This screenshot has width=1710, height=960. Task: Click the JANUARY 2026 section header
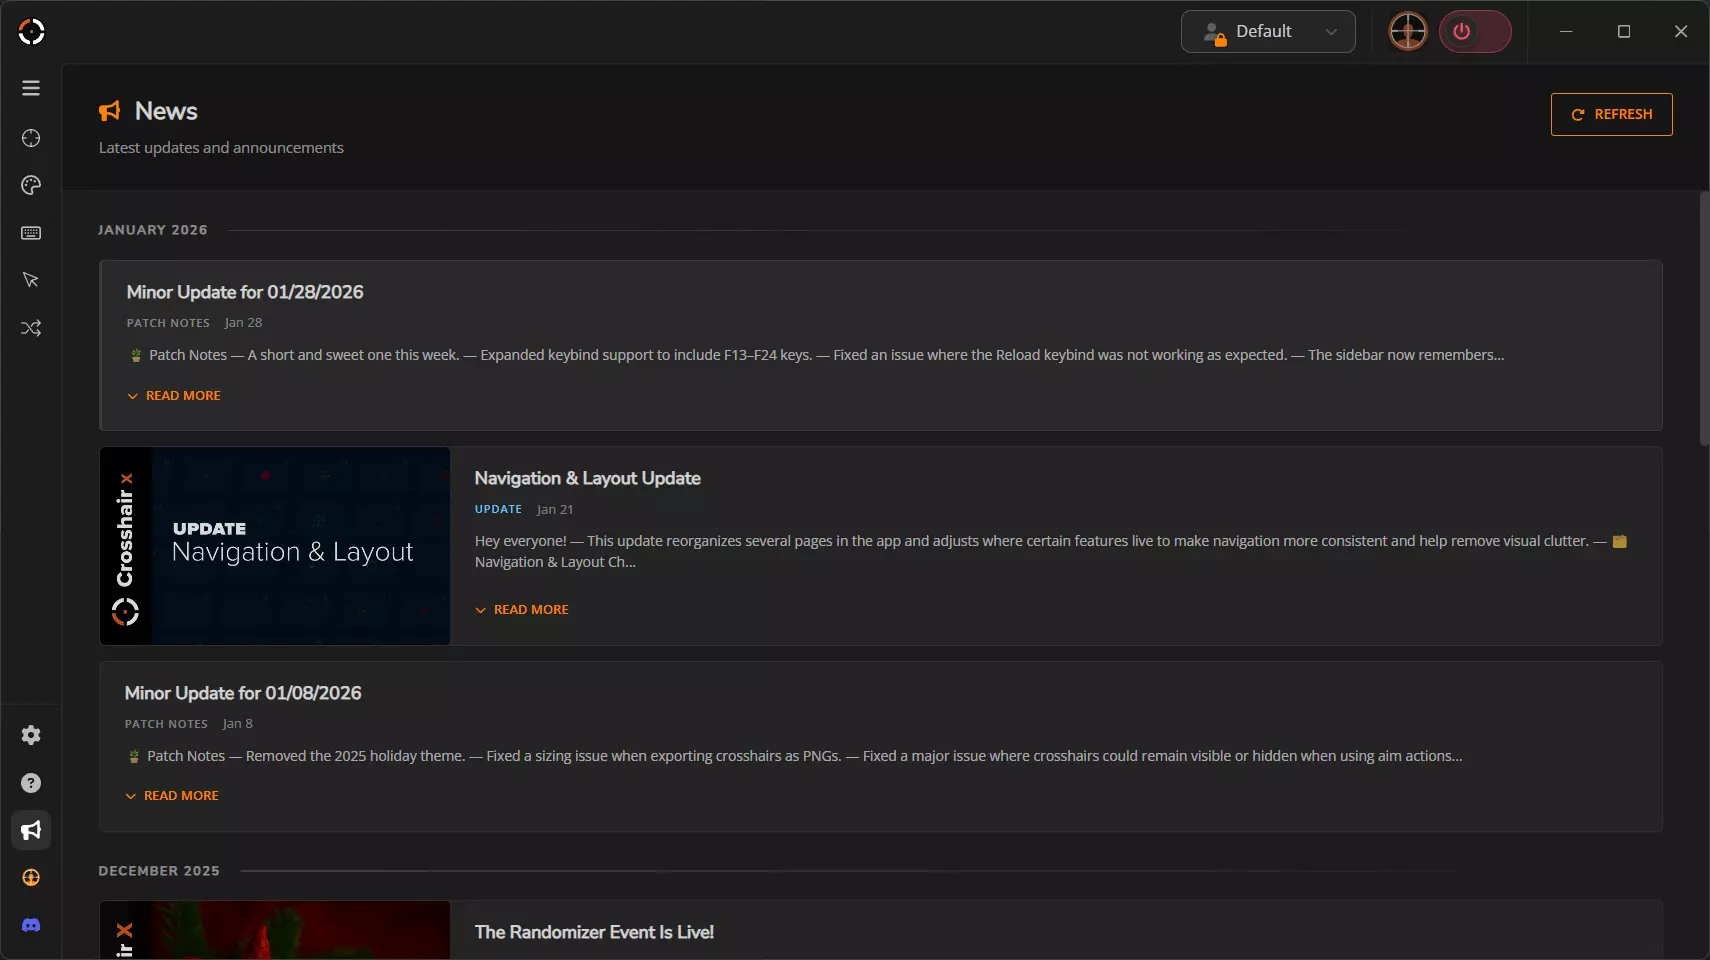point(153,230)
